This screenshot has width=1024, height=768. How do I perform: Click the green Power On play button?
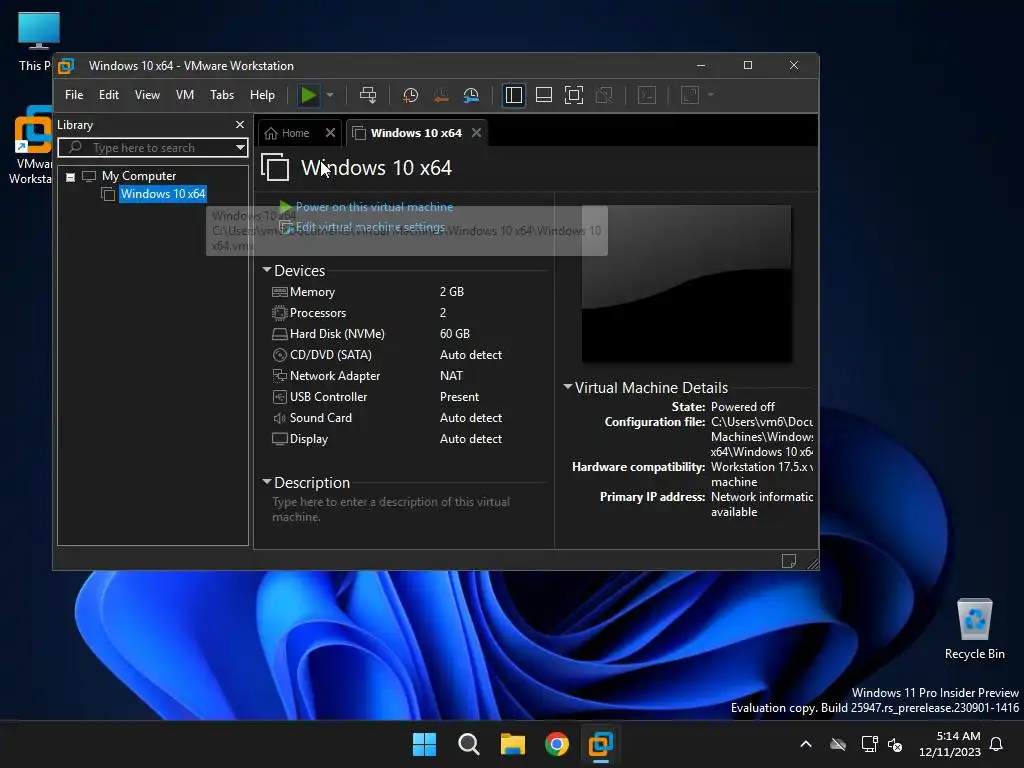pyautogui.click(x=308, y=95)
